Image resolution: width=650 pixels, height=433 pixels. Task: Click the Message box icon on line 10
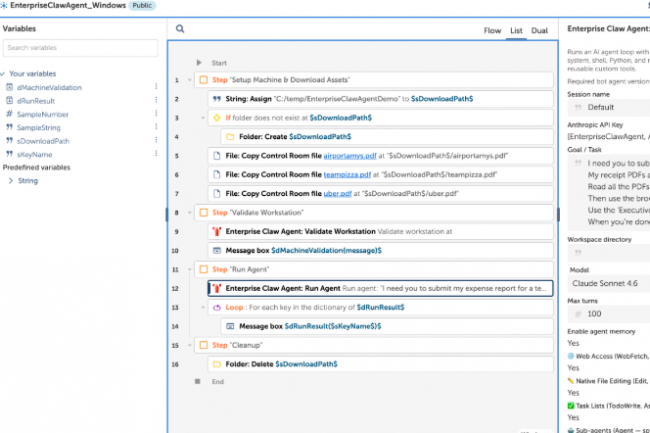pyautogui.click(x=217, y=251)
